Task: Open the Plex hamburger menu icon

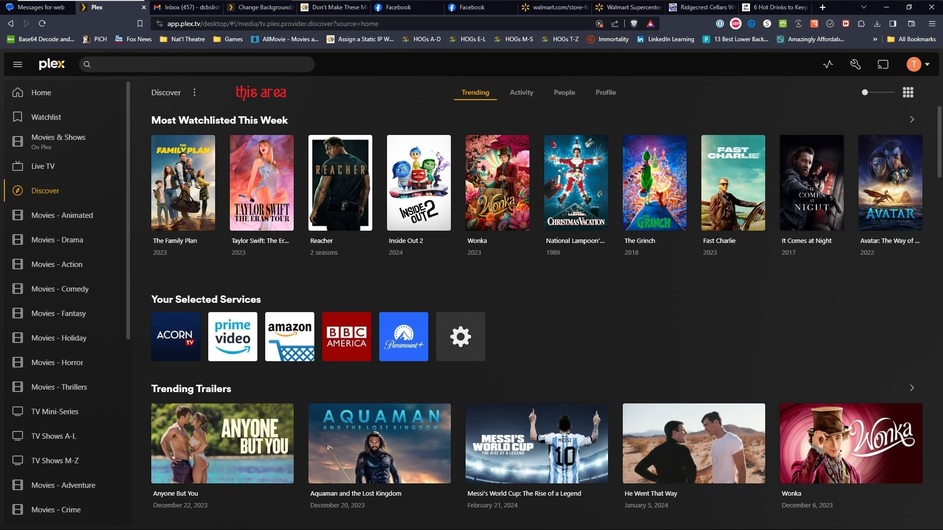Action: click(x=17, y=64)
